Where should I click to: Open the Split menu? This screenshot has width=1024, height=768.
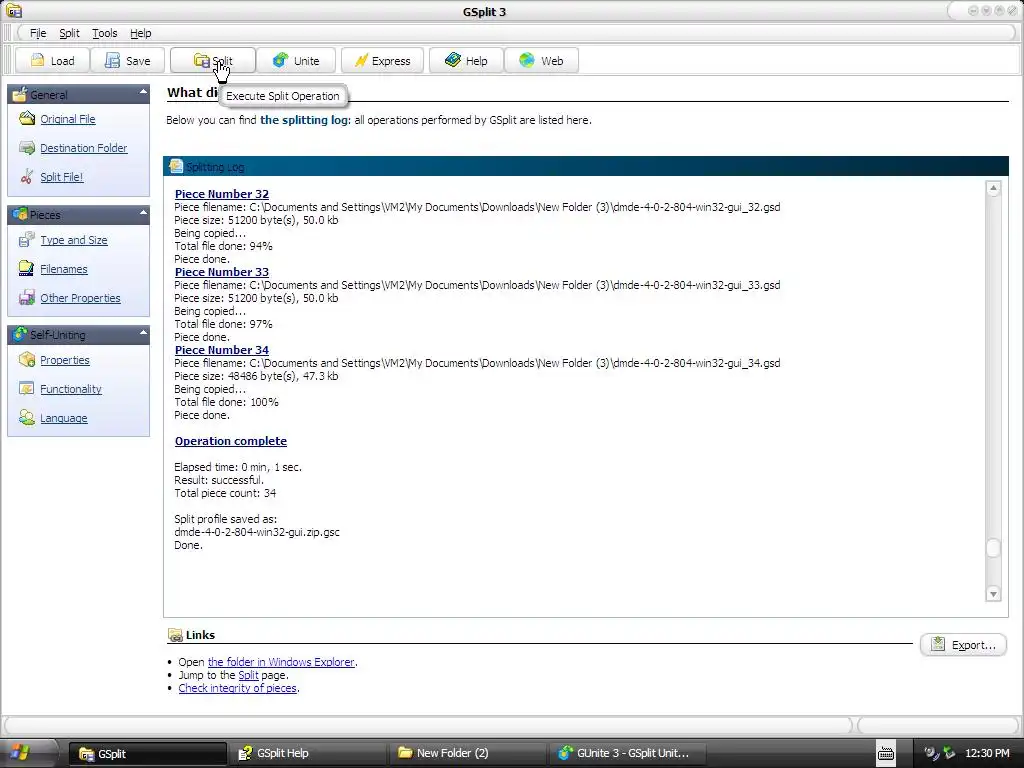point(69,33)
